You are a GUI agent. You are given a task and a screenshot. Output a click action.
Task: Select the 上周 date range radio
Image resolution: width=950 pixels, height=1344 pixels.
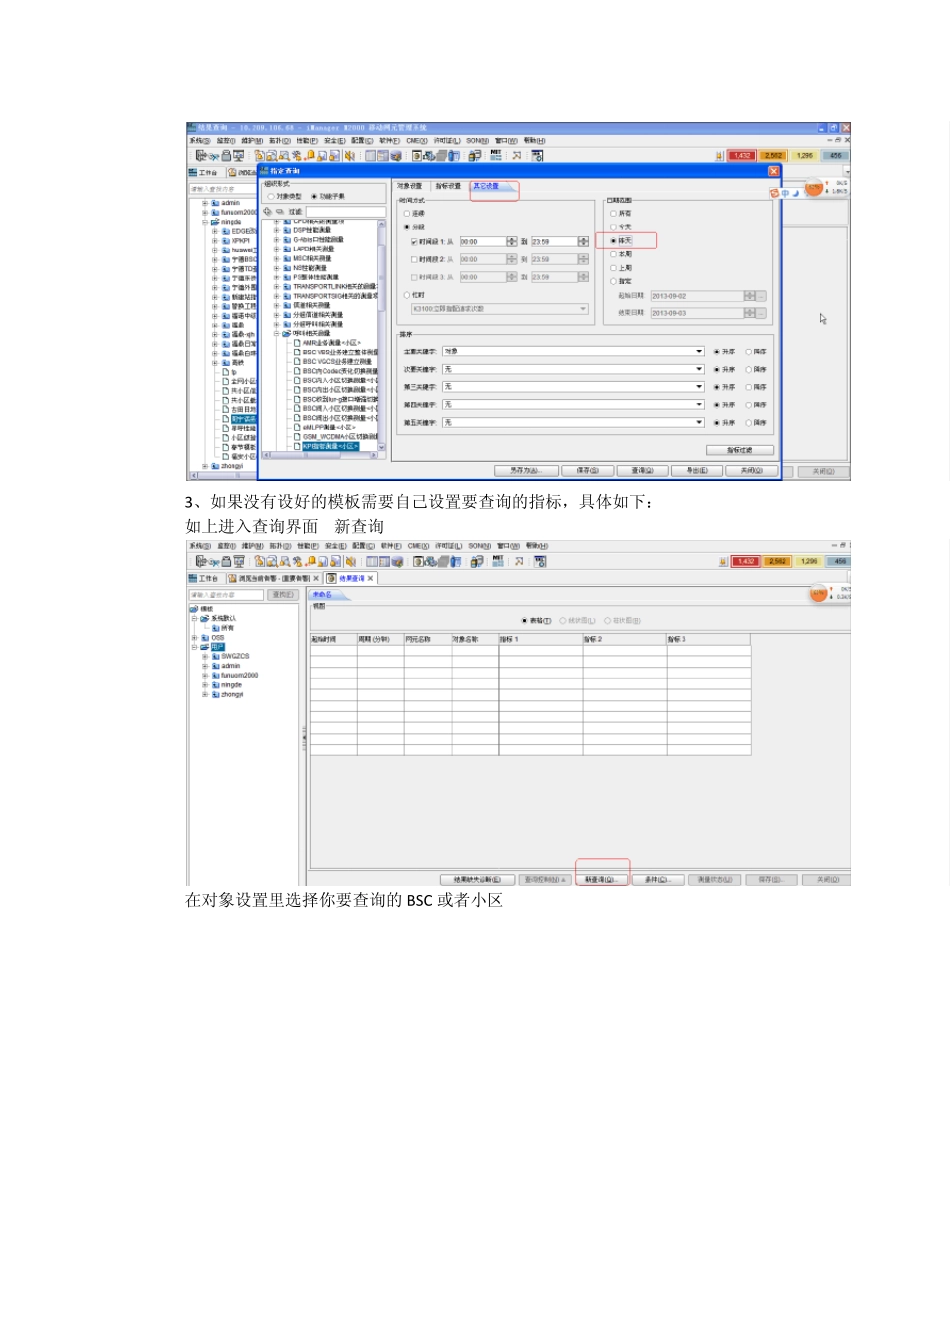[613, 268]
